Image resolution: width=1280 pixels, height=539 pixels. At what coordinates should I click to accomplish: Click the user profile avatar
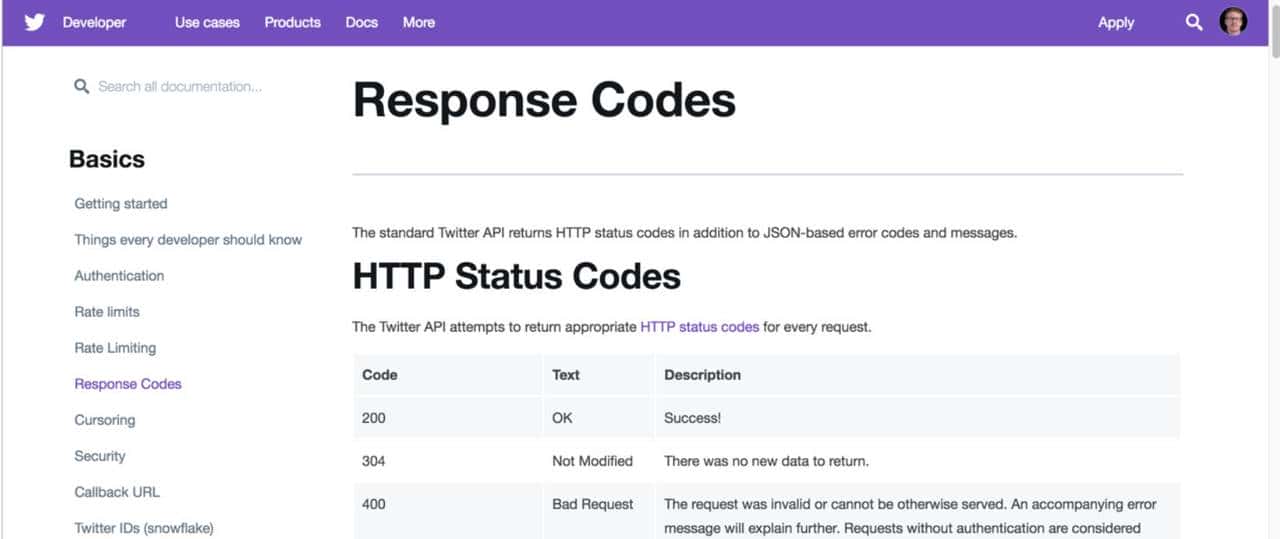[x=1233, y=22]
